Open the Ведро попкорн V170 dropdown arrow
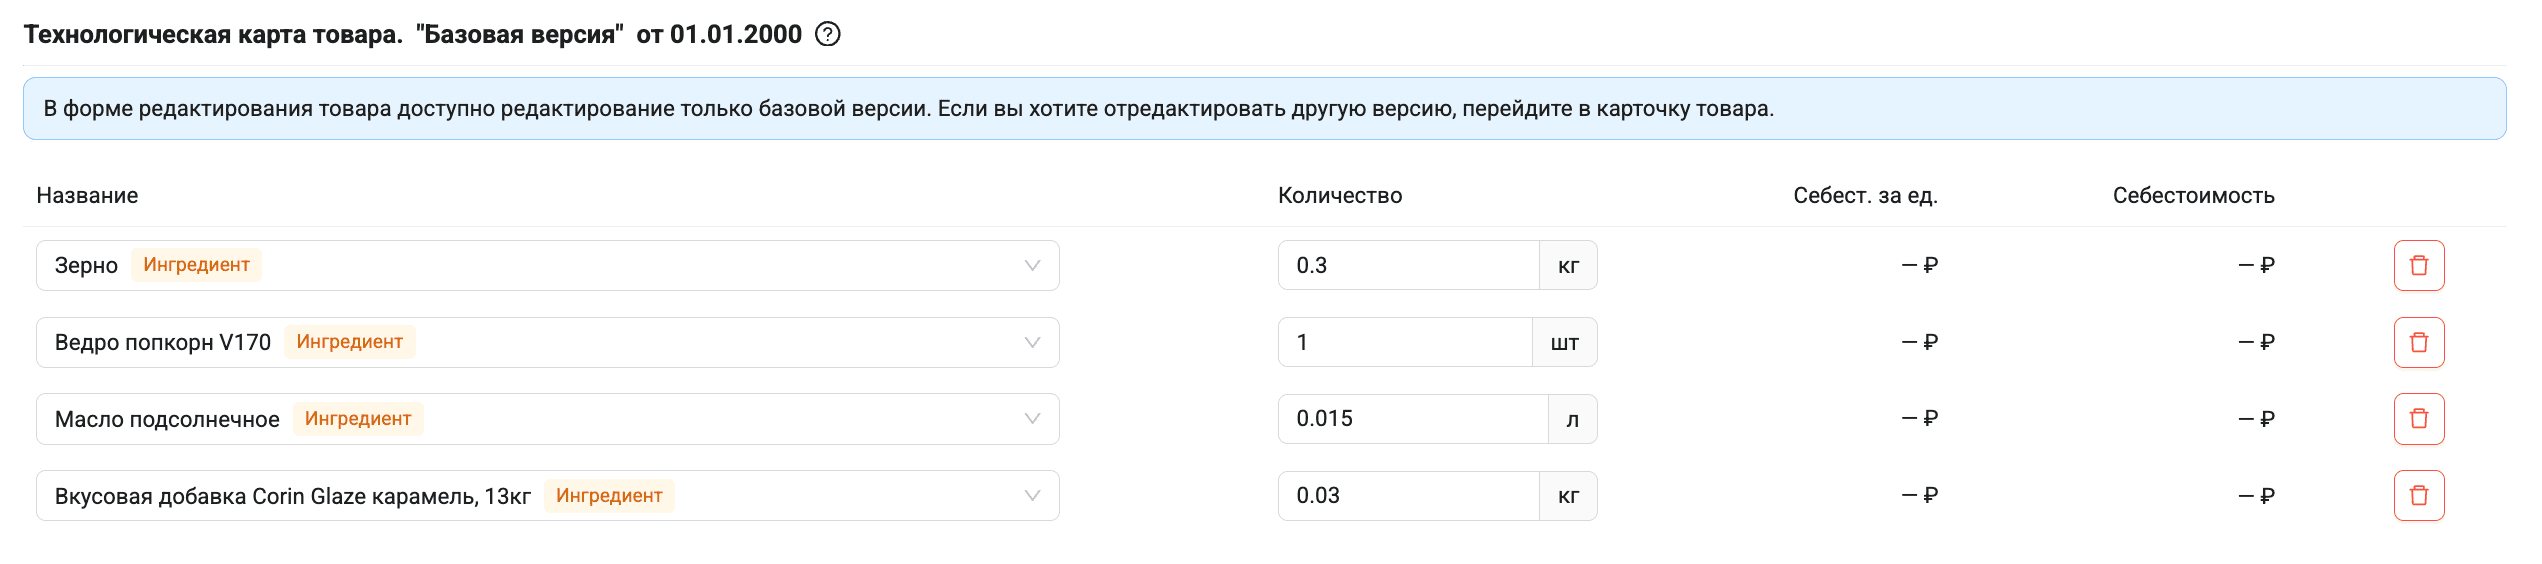This screenshot has height=564, width=2542. point(1032,342)
